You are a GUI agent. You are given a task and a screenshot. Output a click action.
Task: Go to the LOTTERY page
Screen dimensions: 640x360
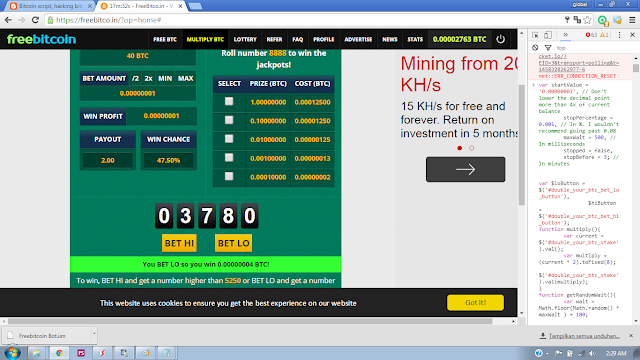pyautogui.click(x=245, y=40)
